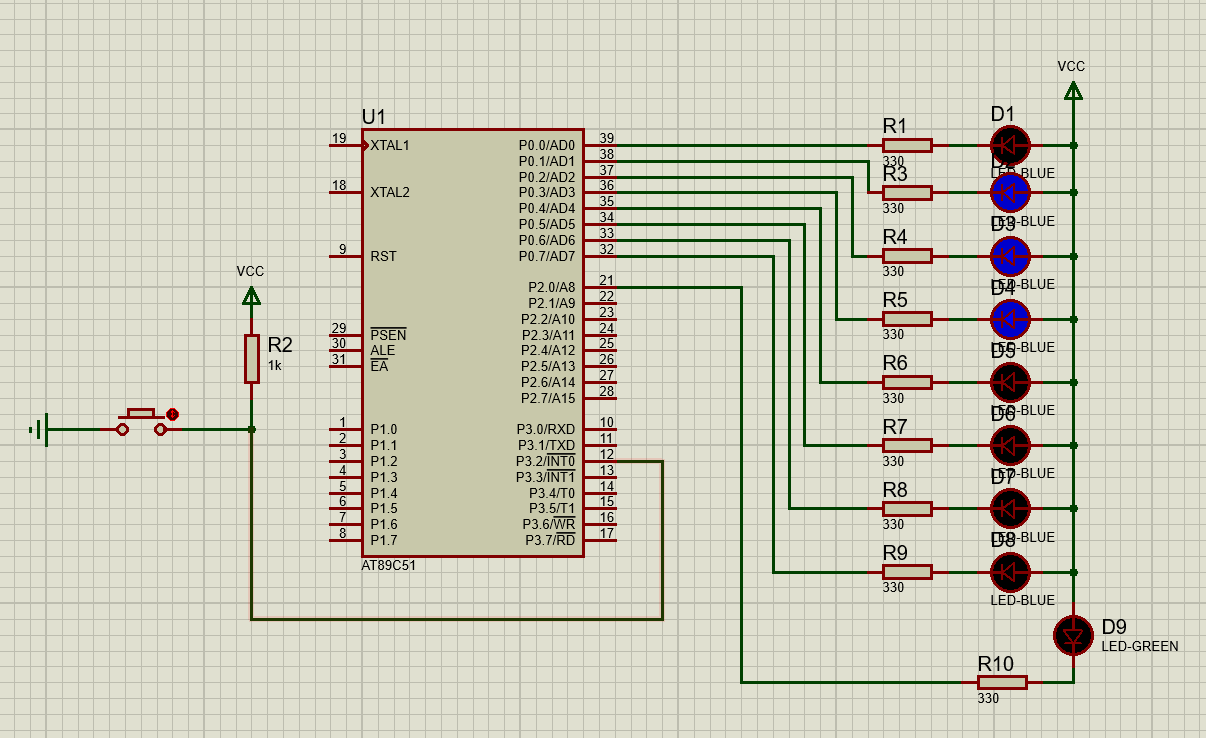Click the VCC terminal above the LEDs
1206x738 pixels.
[1073, 91]
